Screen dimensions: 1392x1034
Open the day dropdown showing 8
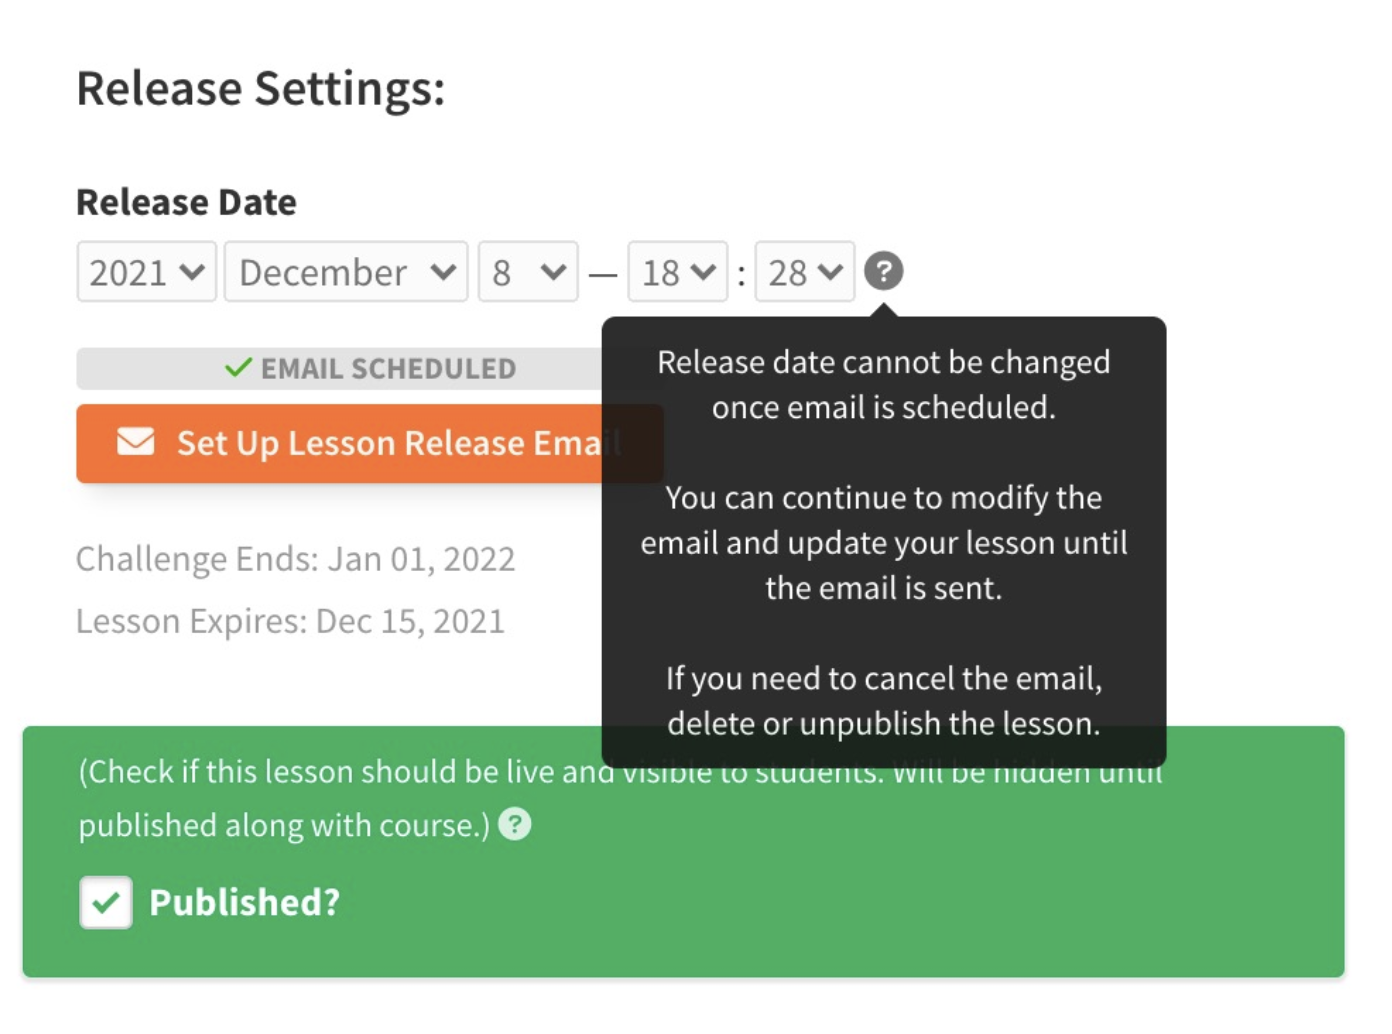click(x=528, y=271)
